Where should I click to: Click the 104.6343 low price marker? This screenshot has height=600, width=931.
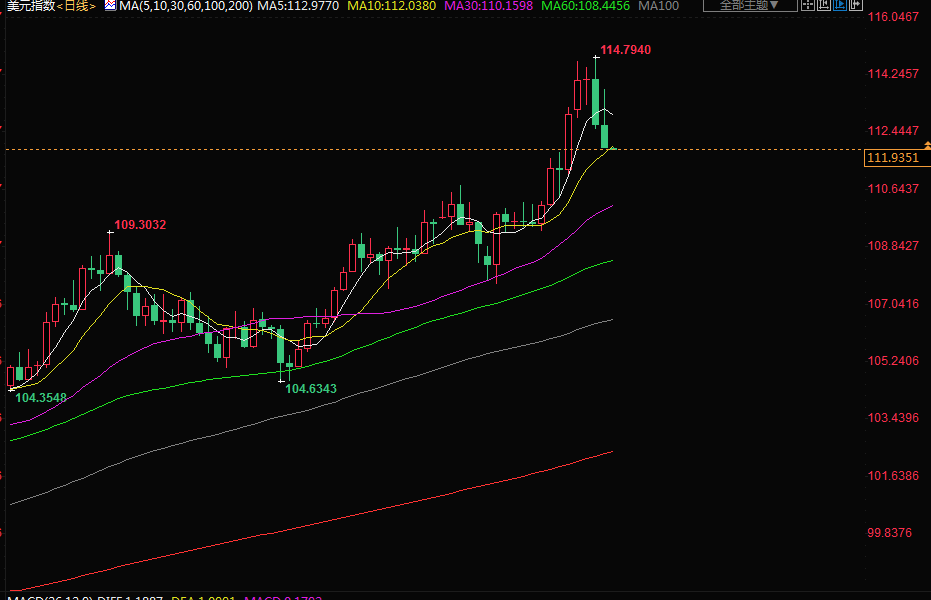311,388
